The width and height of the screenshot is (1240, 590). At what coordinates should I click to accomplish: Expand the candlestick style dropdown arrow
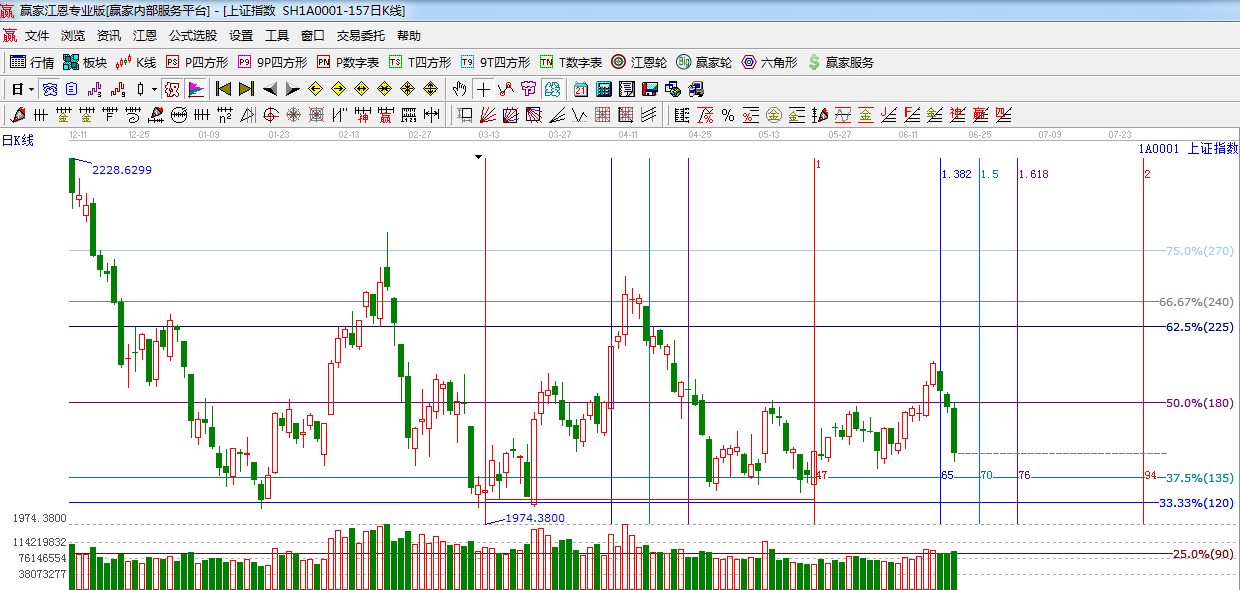pyautogui.click(x=153, y=89)
